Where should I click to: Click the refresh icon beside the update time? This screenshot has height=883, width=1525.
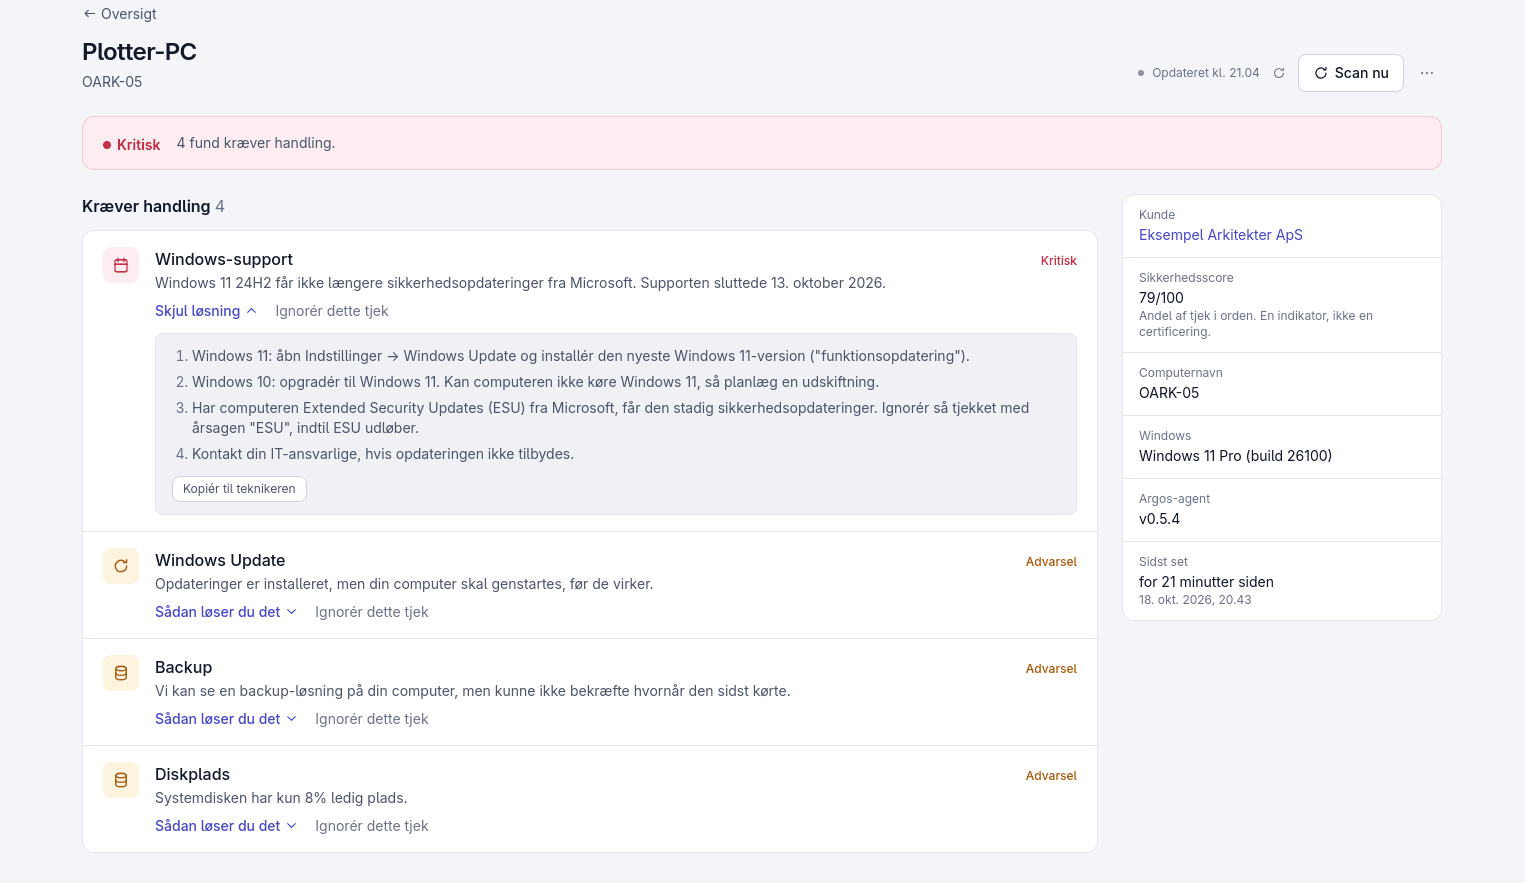point(1278,73)
